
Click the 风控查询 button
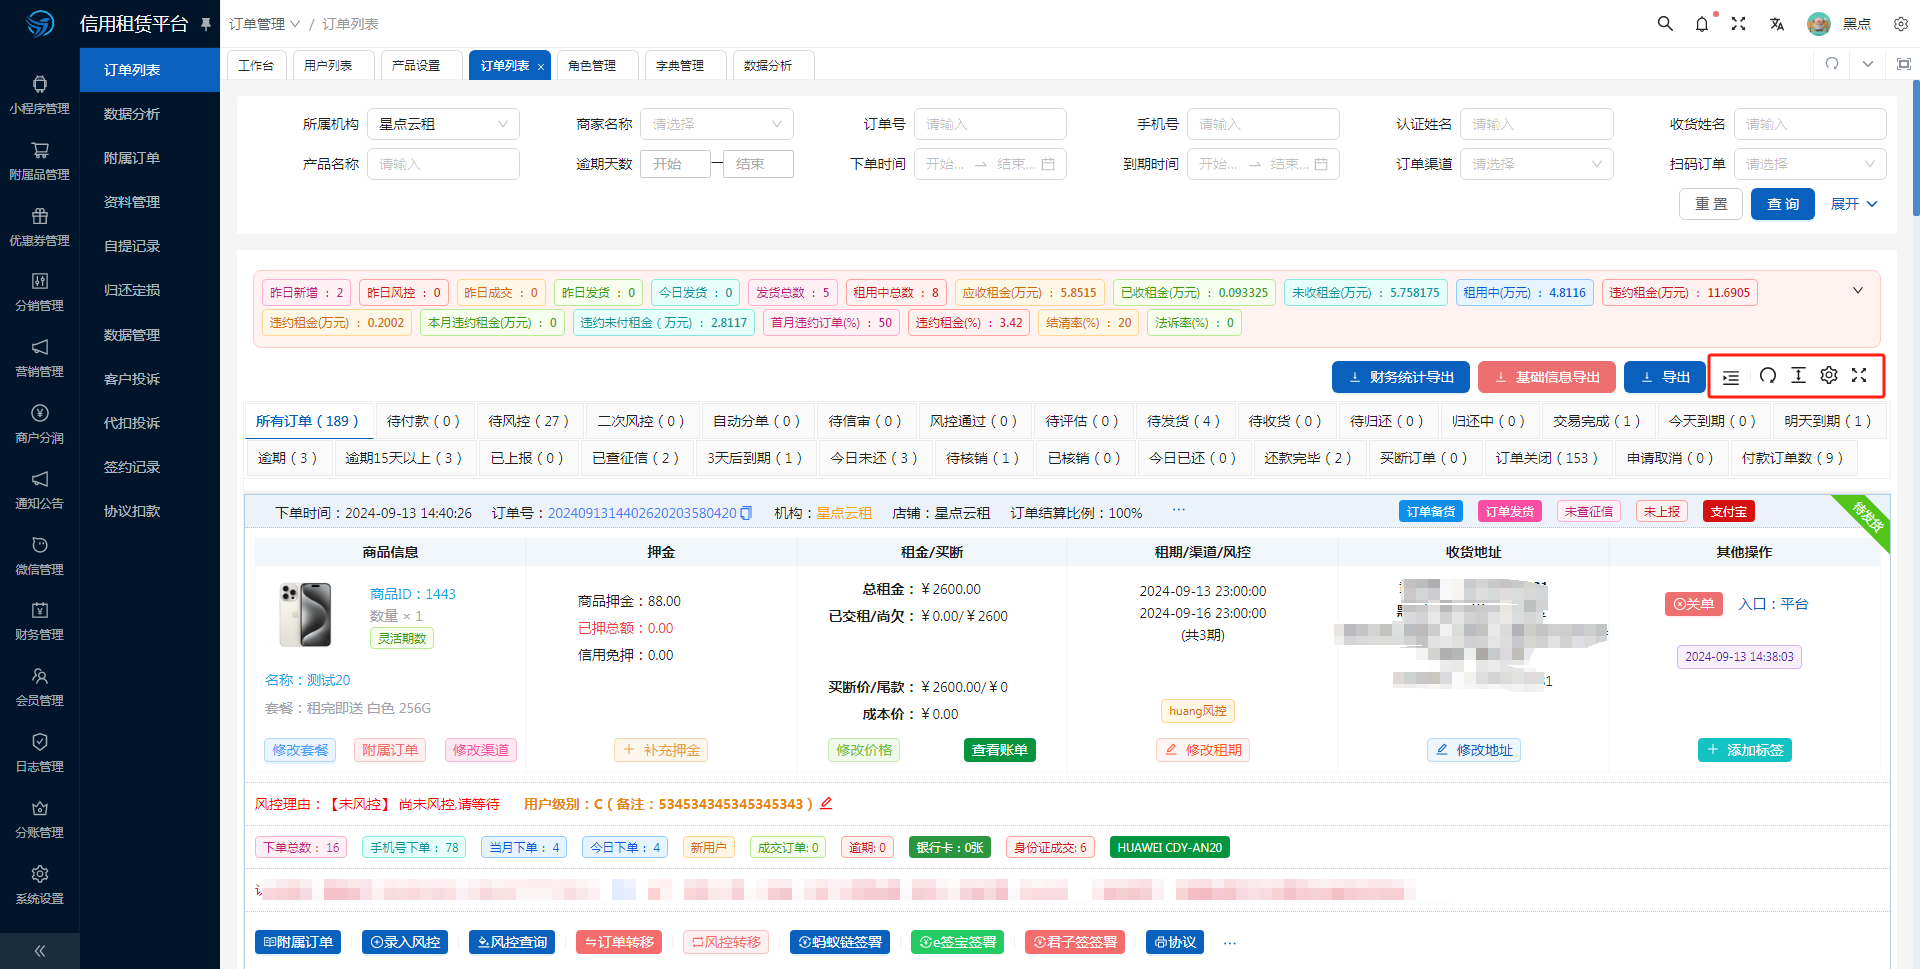click(512, 942)
